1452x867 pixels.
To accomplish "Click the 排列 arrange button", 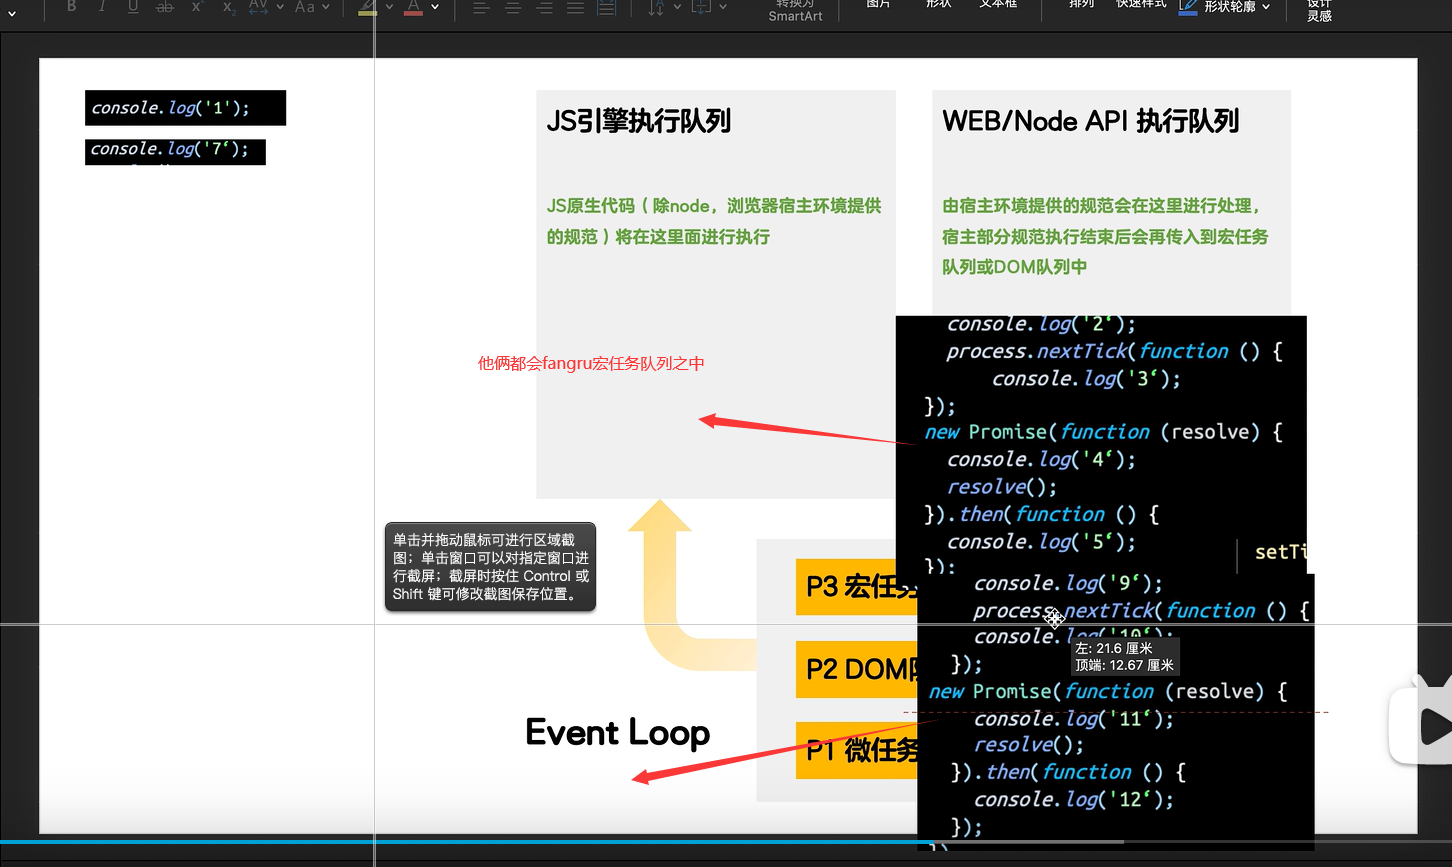I will click(x=1081, y=5).
